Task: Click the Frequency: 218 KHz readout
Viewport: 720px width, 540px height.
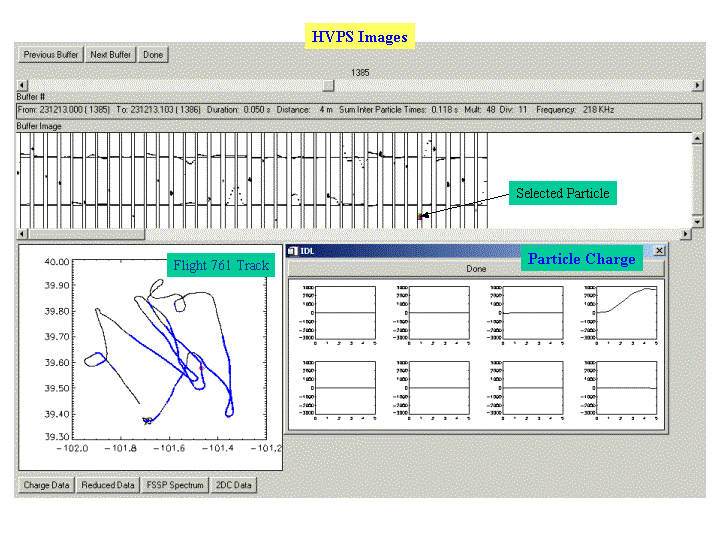Action: coord(575,110)
